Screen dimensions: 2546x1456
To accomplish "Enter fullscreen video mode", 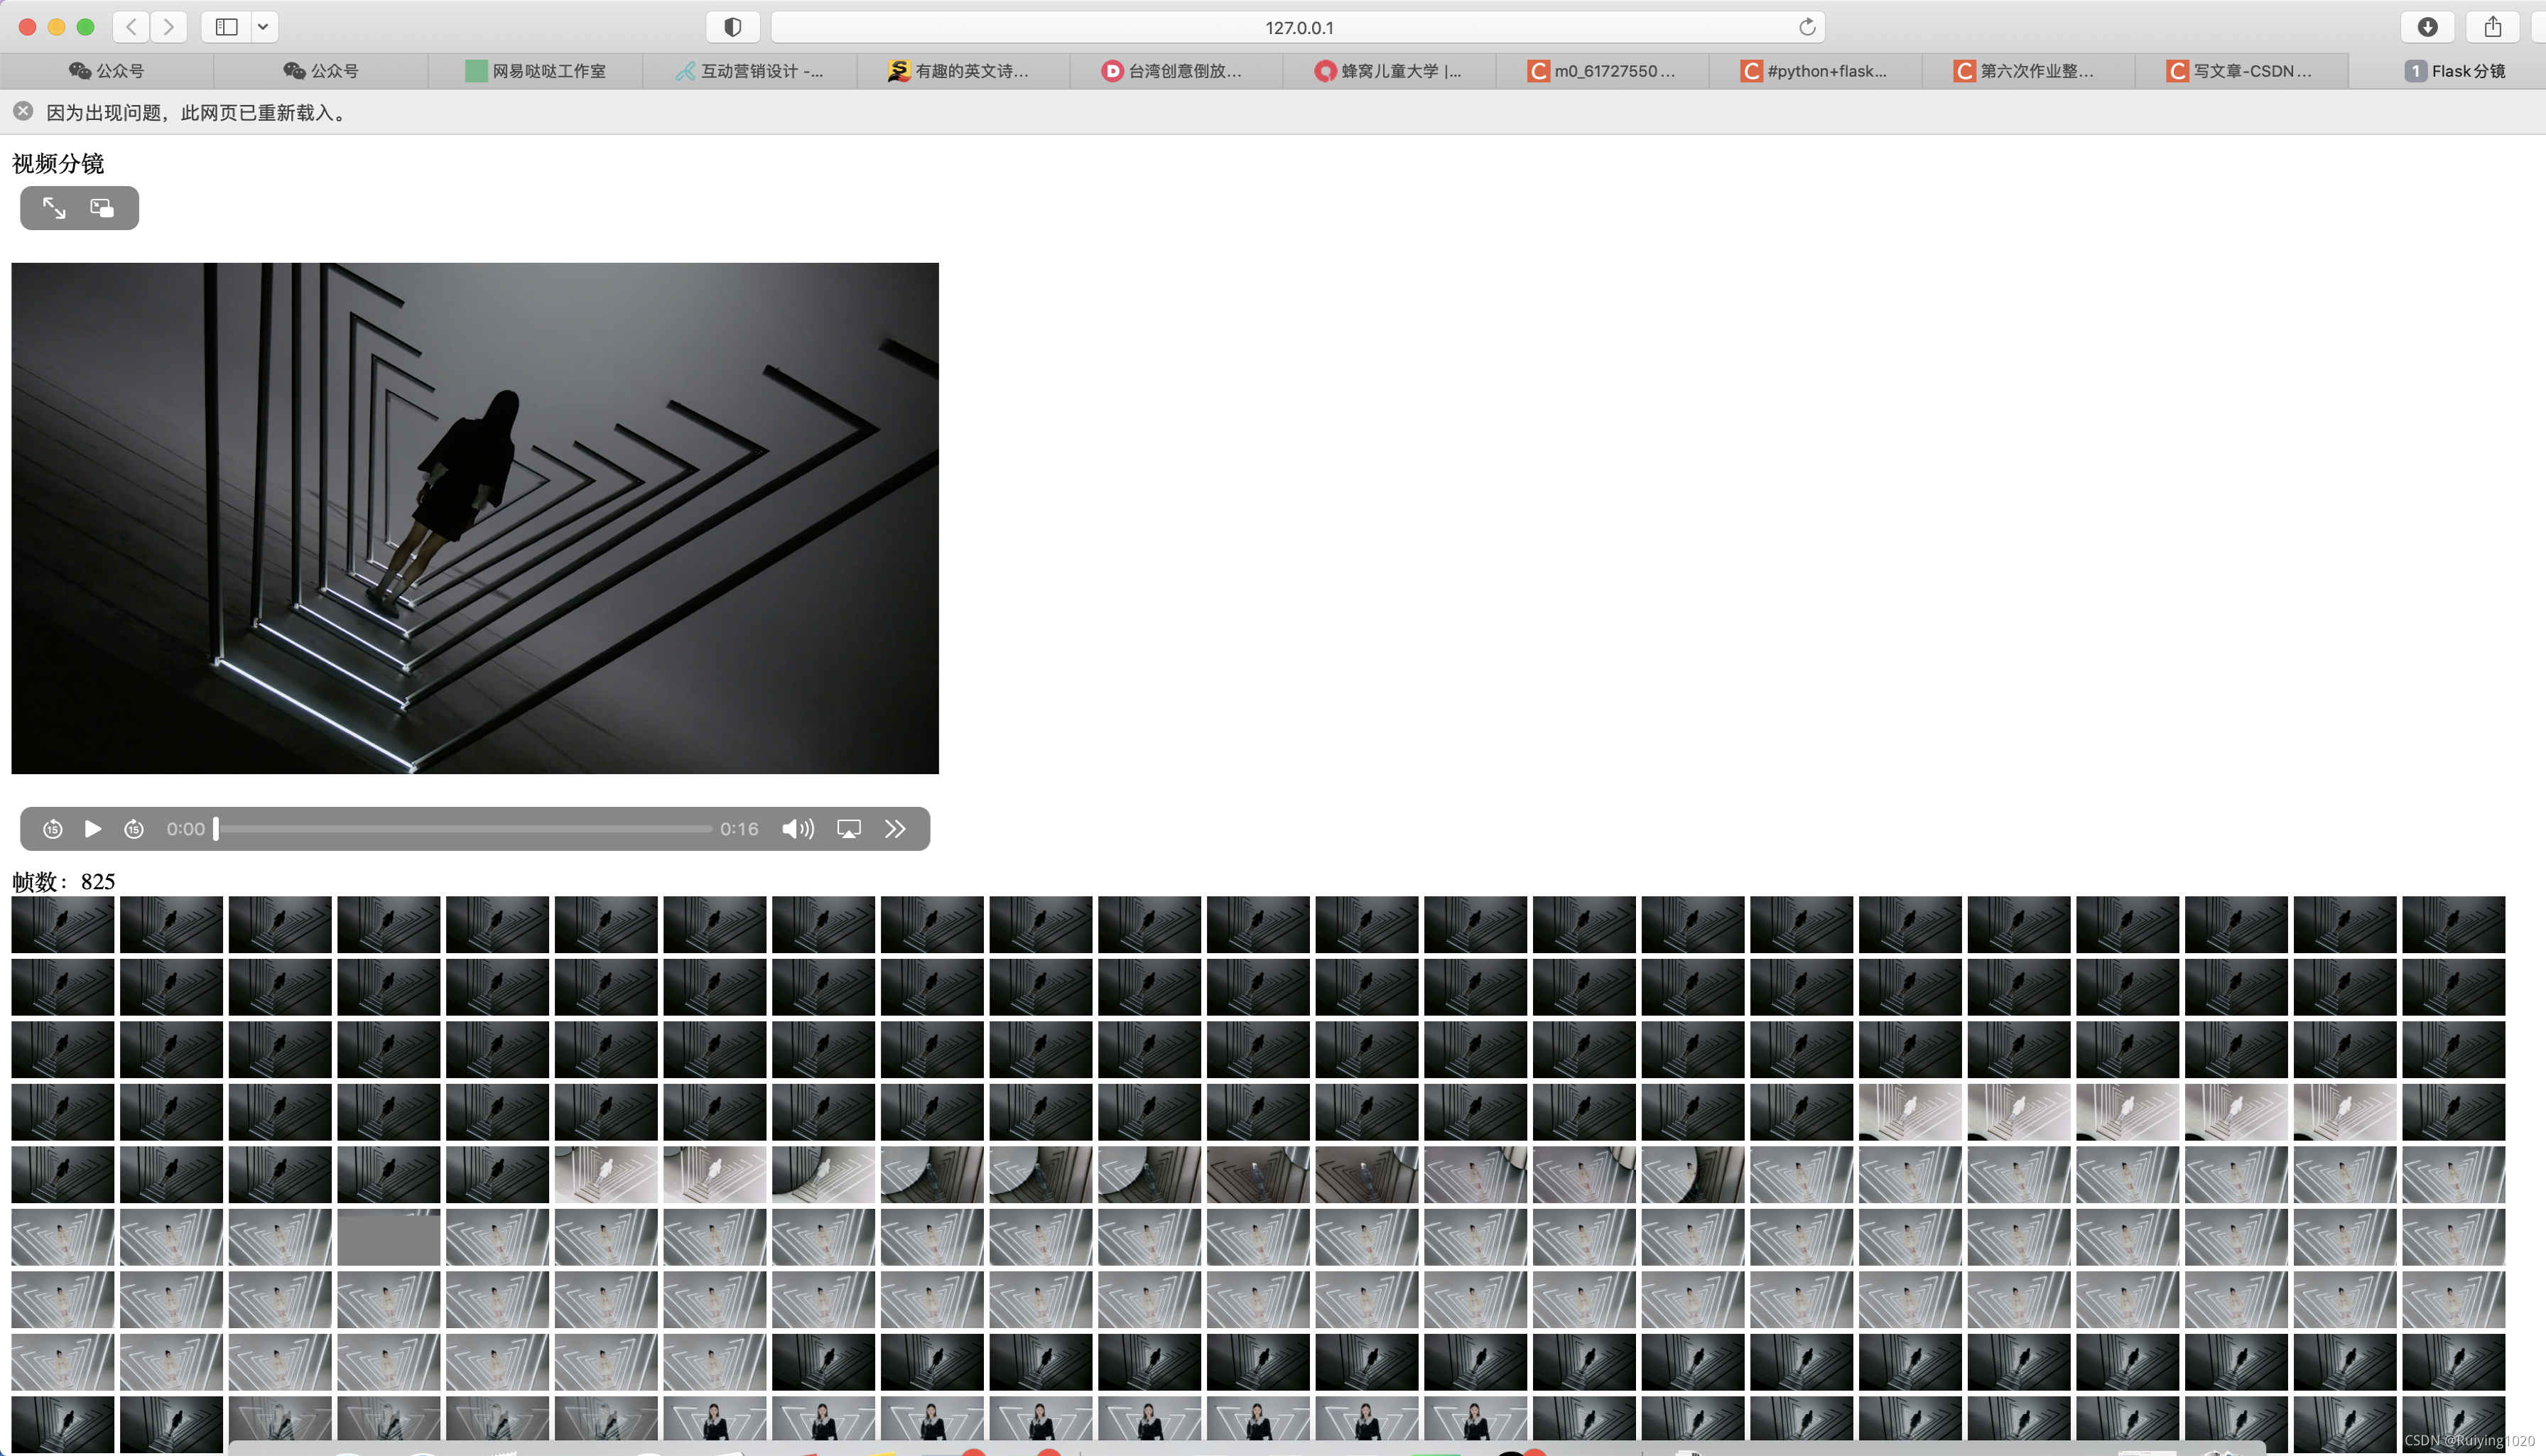I will 54,208.
